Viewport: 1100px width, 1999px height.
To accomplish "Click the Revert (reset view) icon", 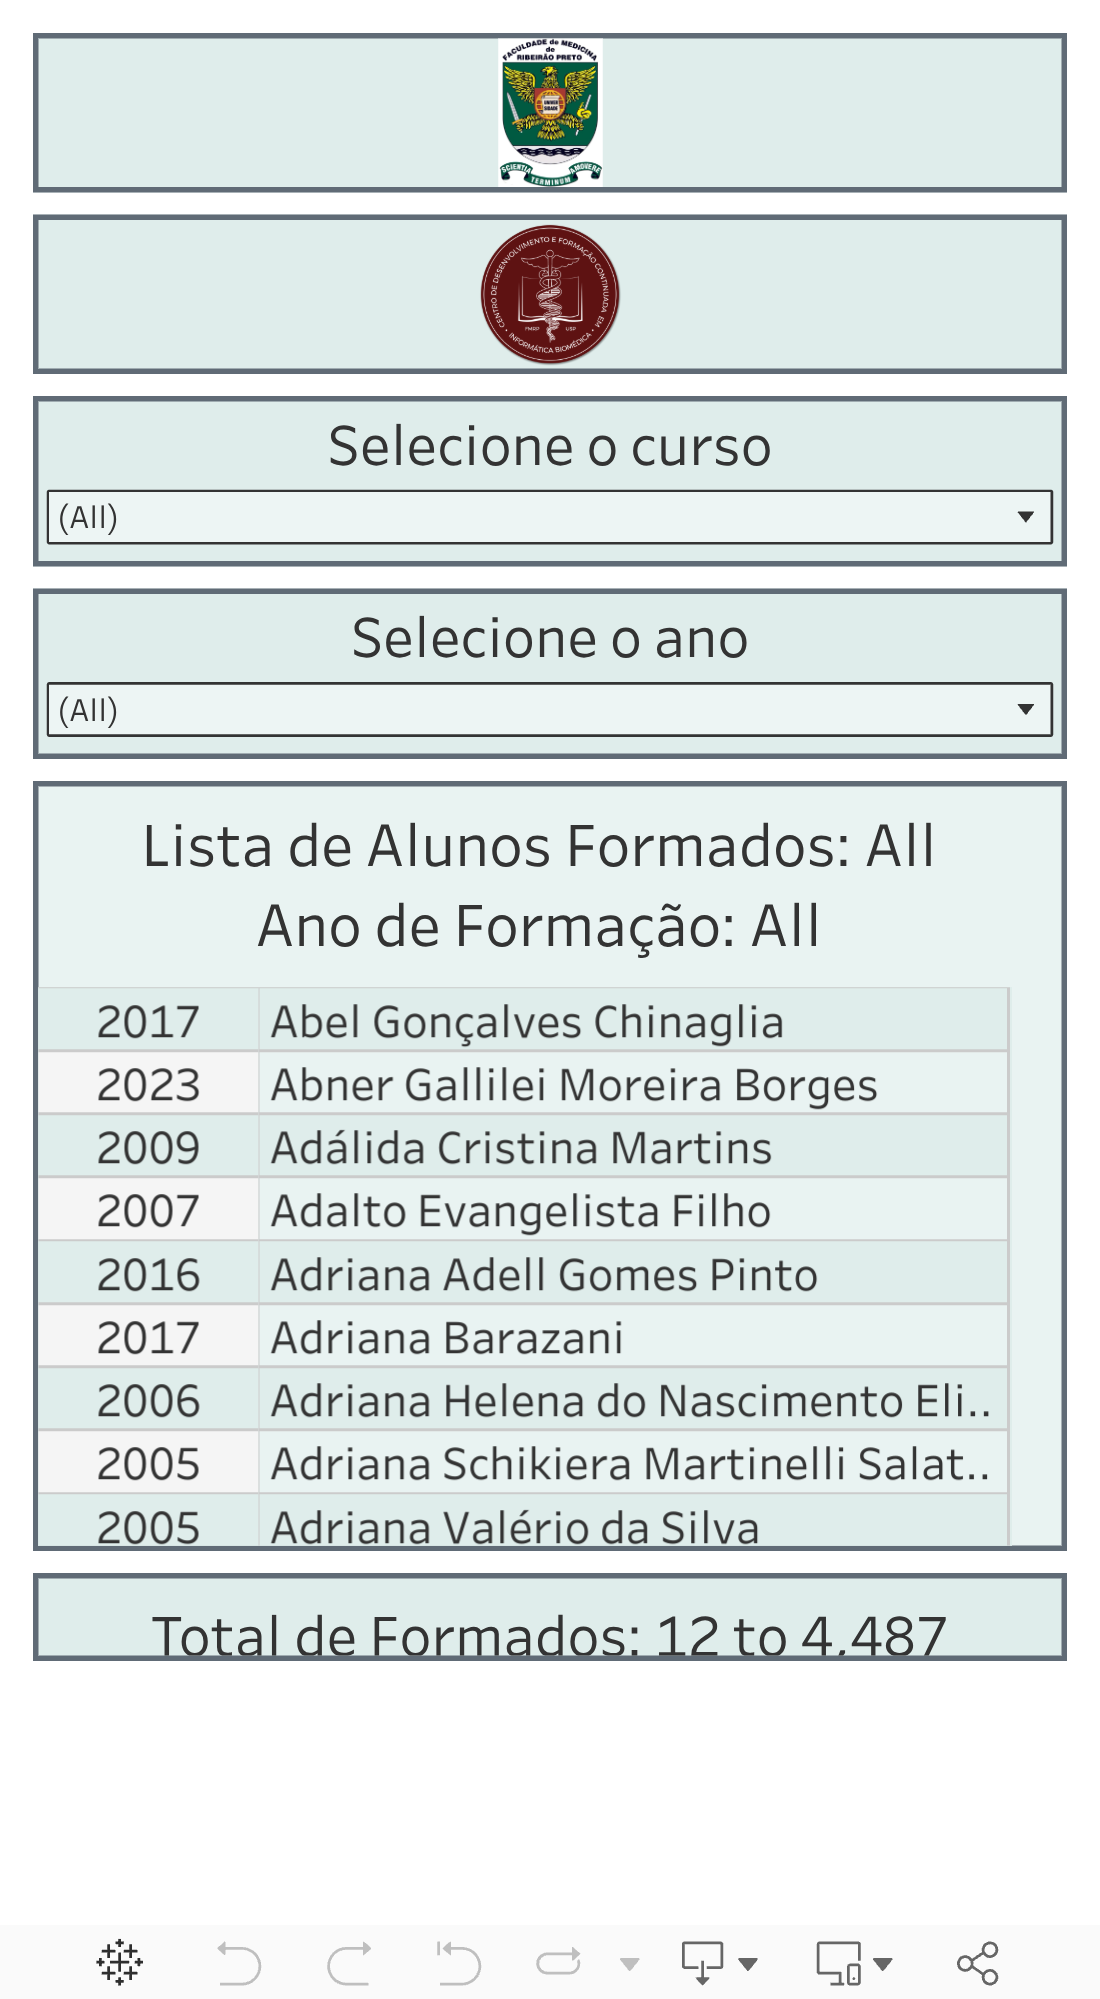I will click(x=459, y=1962).
